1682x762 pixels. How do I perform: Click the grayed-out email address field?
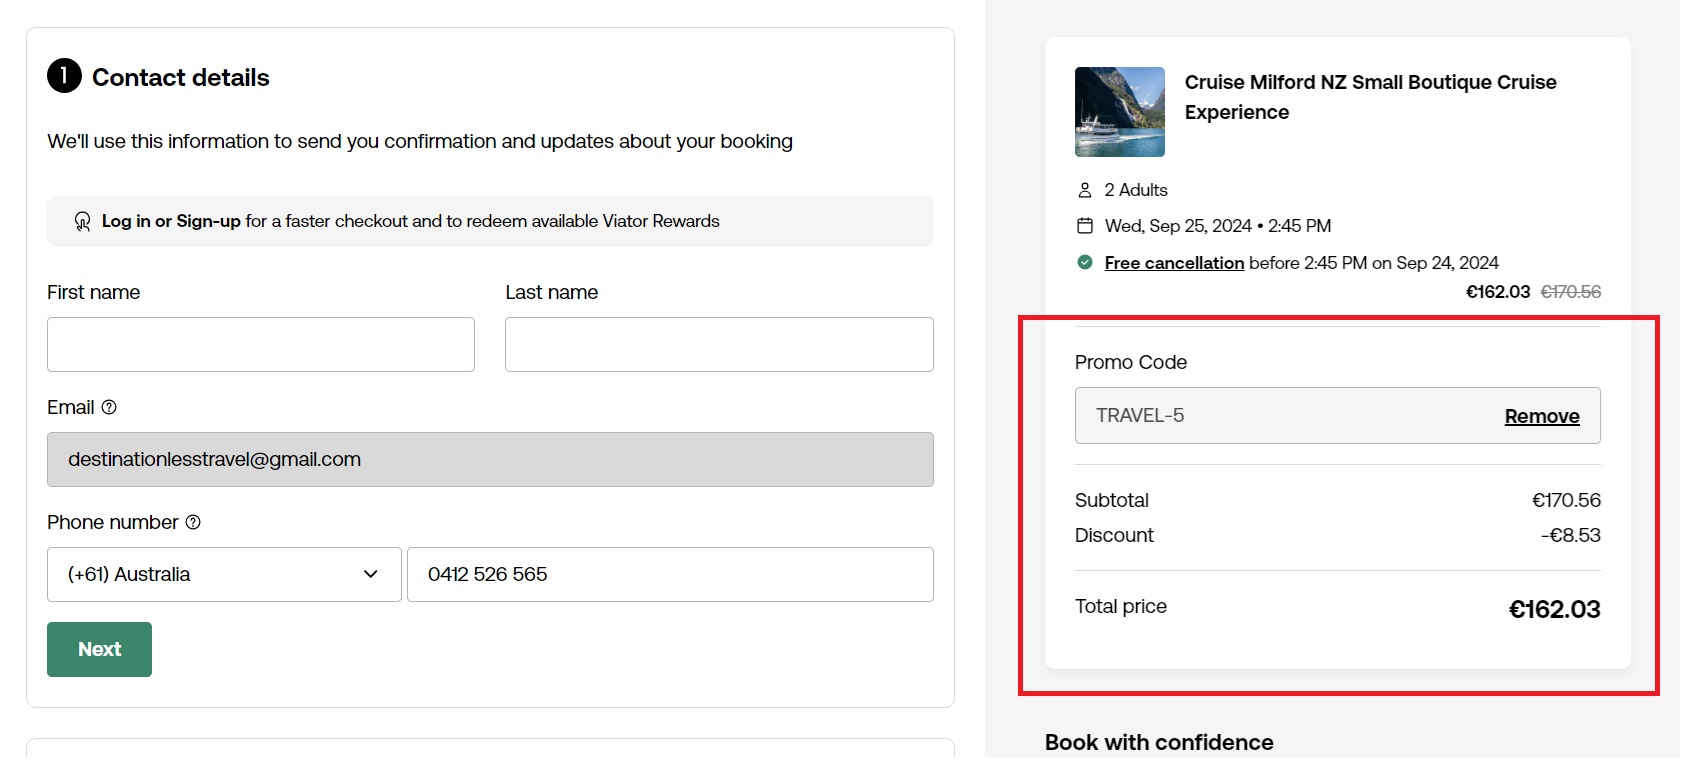[x=490, y=459]
